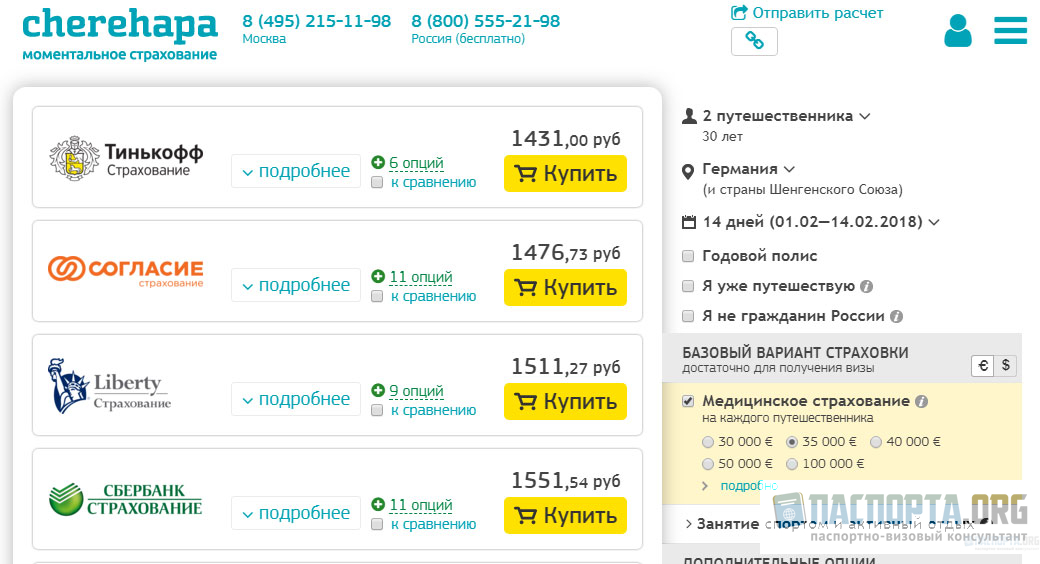Uncheck Медицинское страхование

(x=688, y=401)
